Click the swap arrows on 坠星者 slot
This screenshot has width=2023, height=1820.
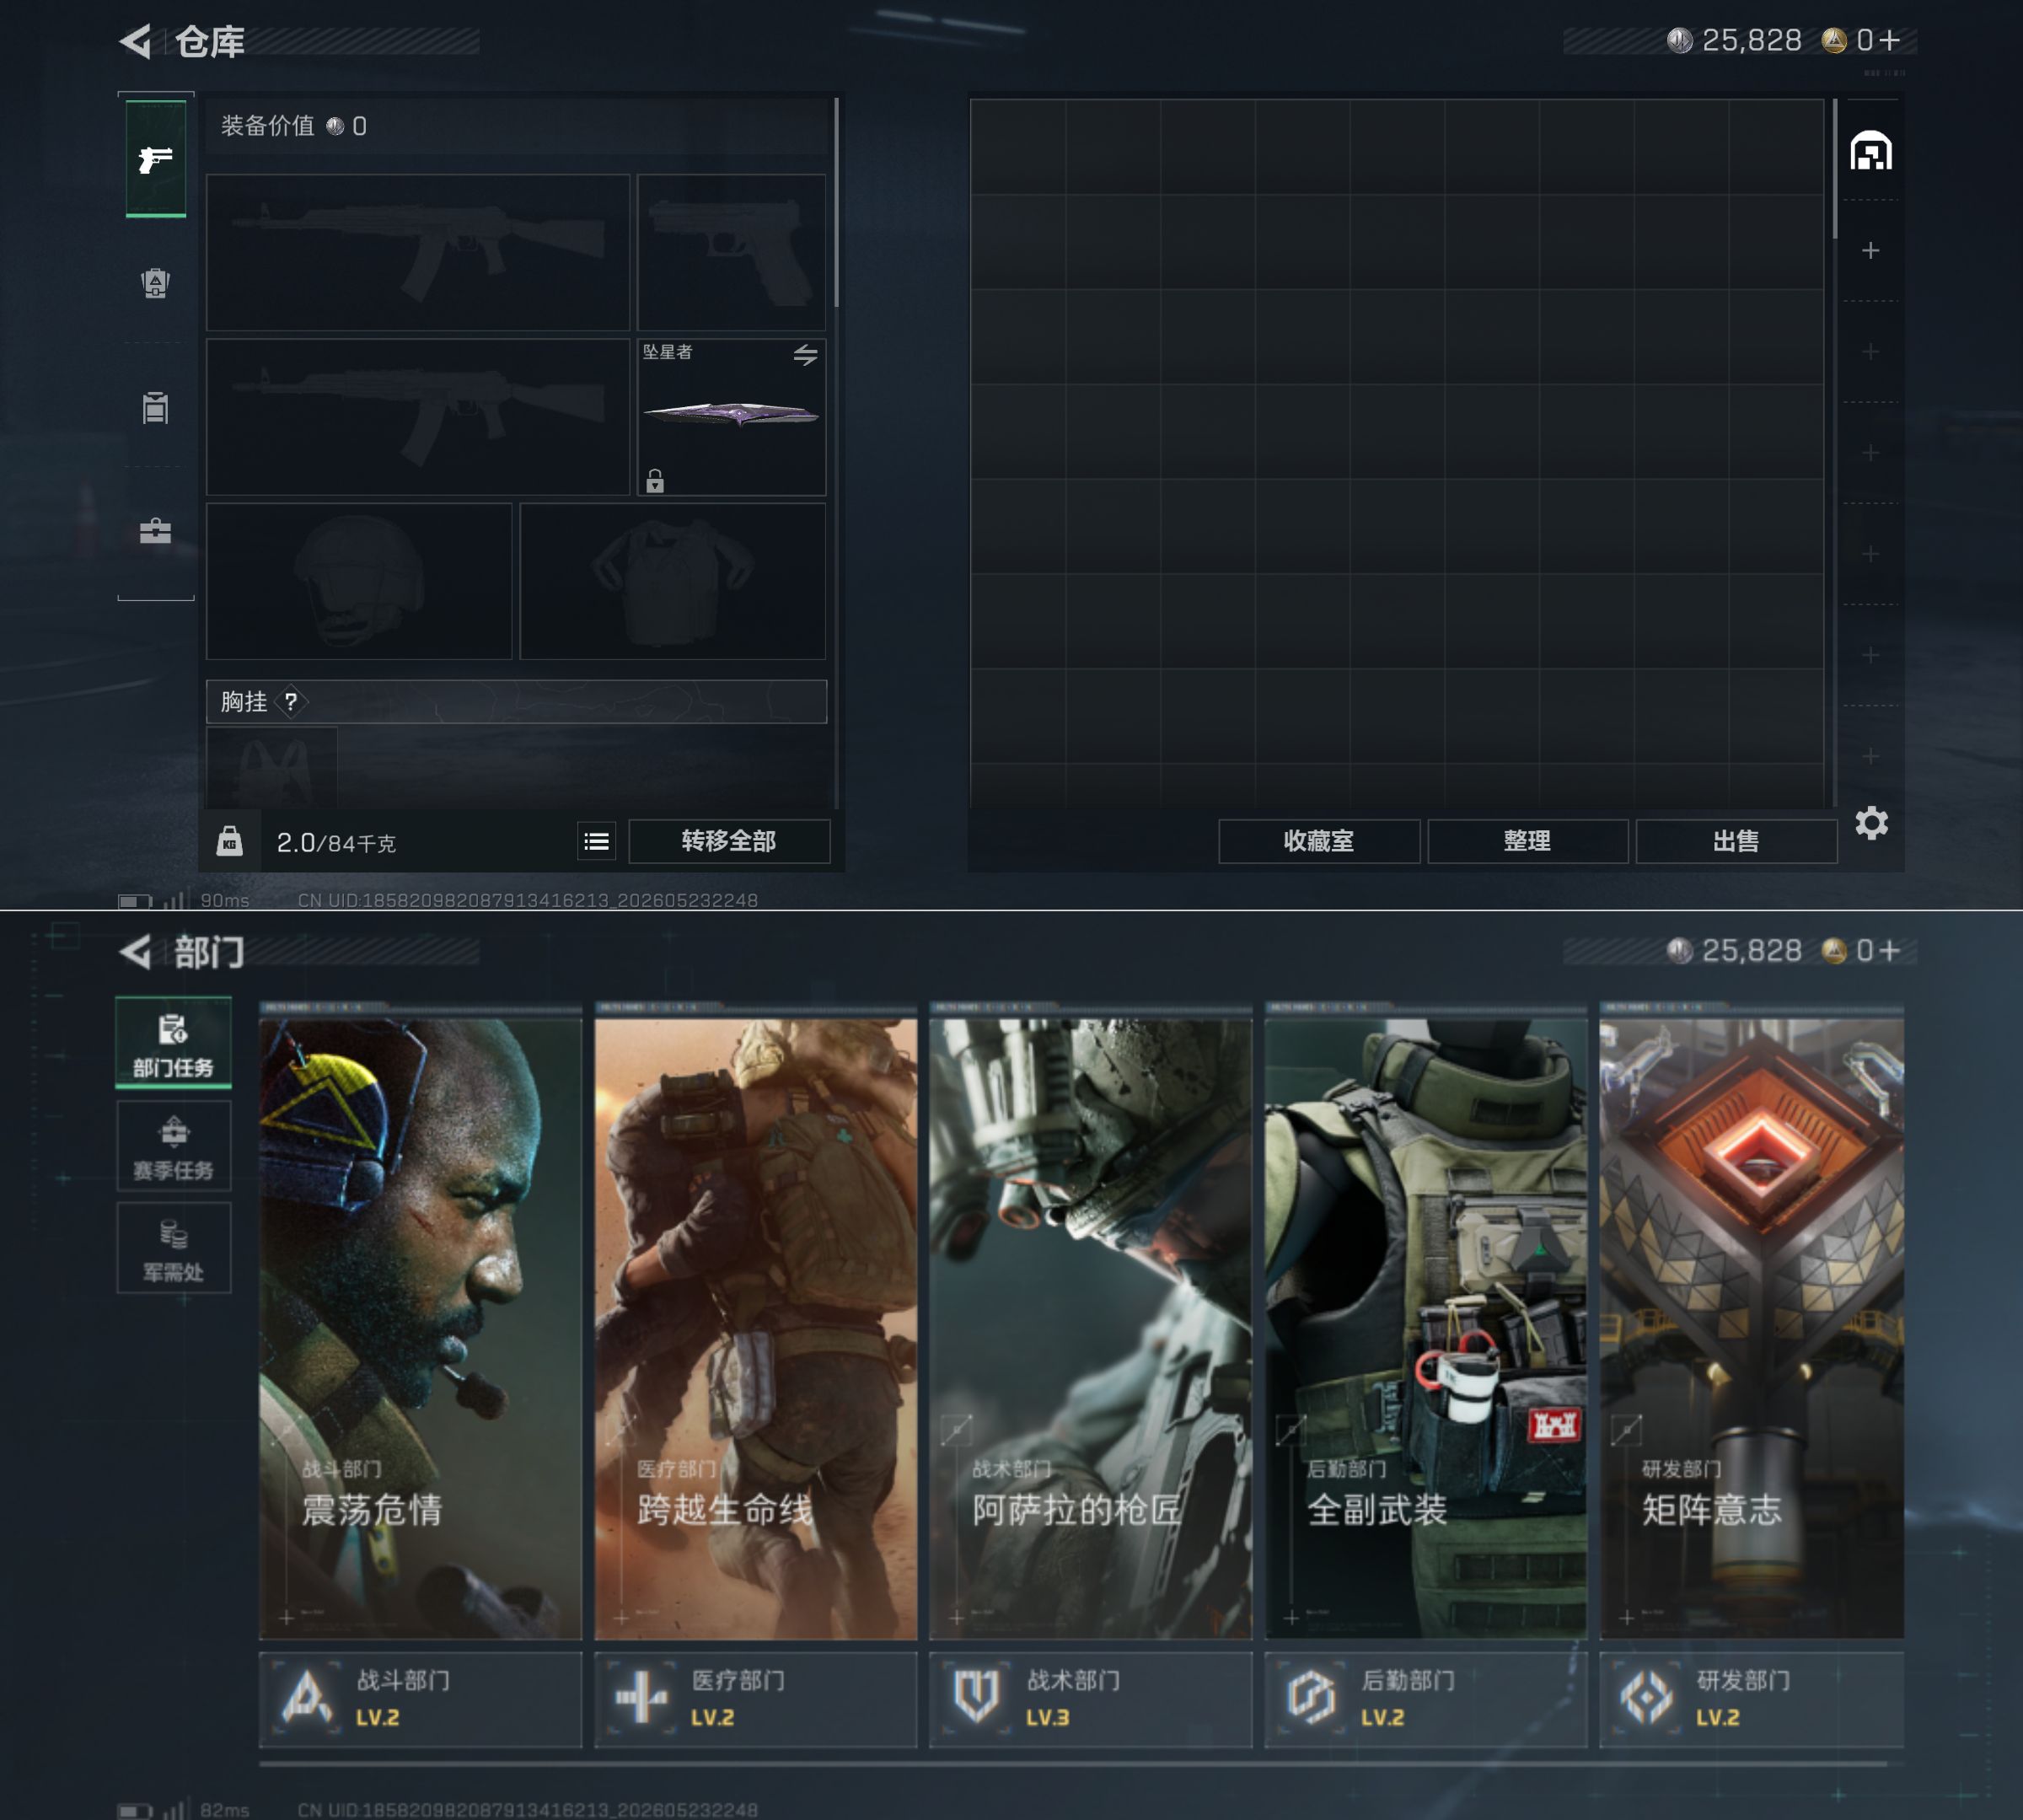(806, 354)
